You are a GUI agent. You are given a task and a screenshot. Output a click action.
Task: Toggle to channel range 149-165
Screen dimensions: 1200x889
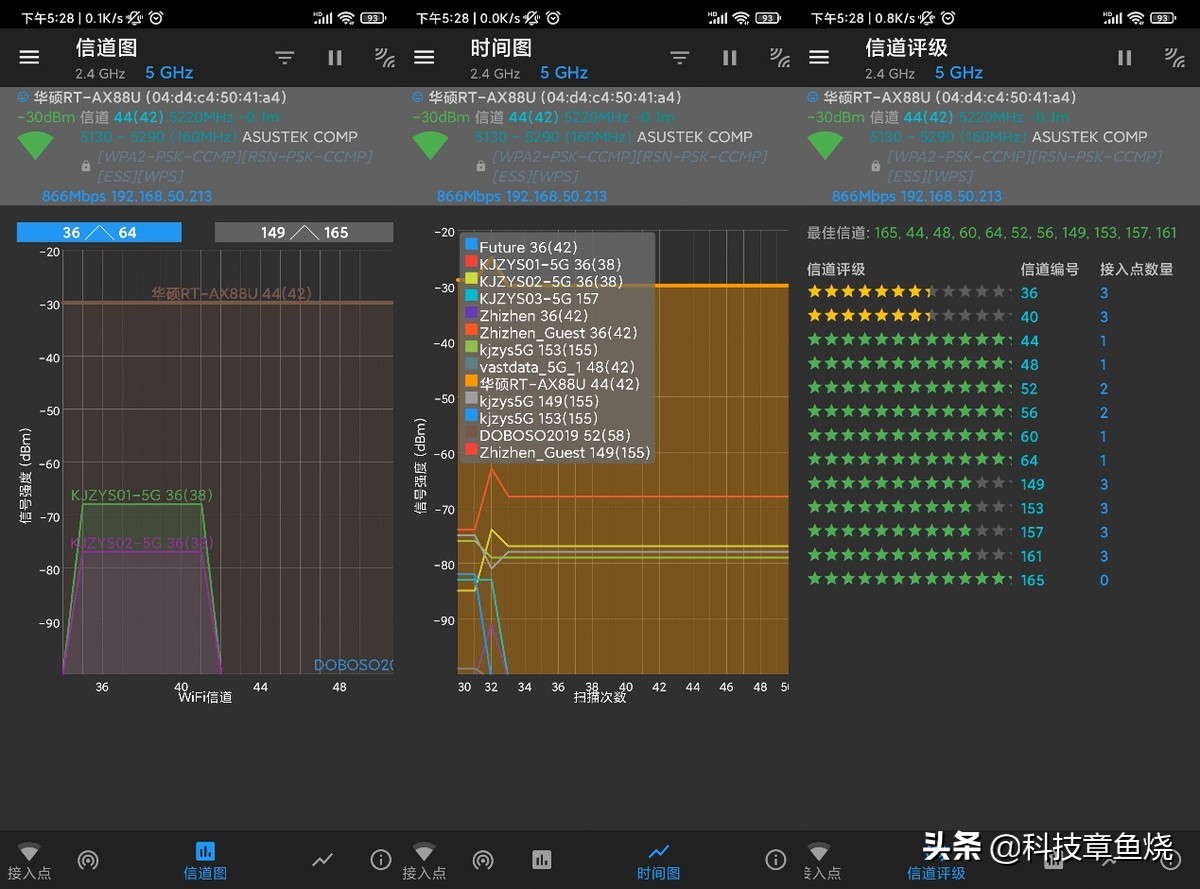click(303, 231)
